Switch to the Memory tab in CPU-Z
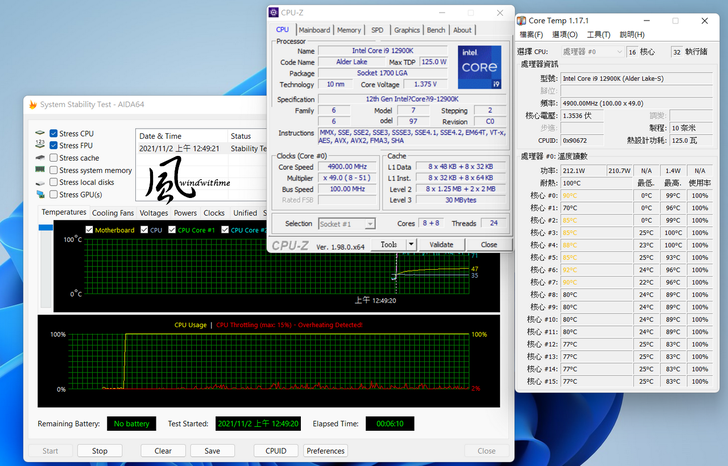 349,30
